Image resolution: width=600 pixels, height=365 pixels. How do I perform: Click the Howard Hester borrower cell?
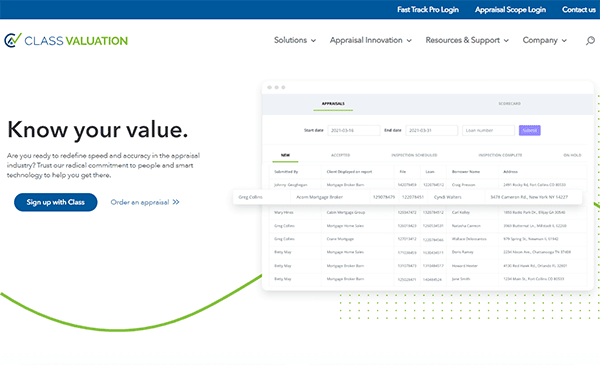tap(465, 266)
